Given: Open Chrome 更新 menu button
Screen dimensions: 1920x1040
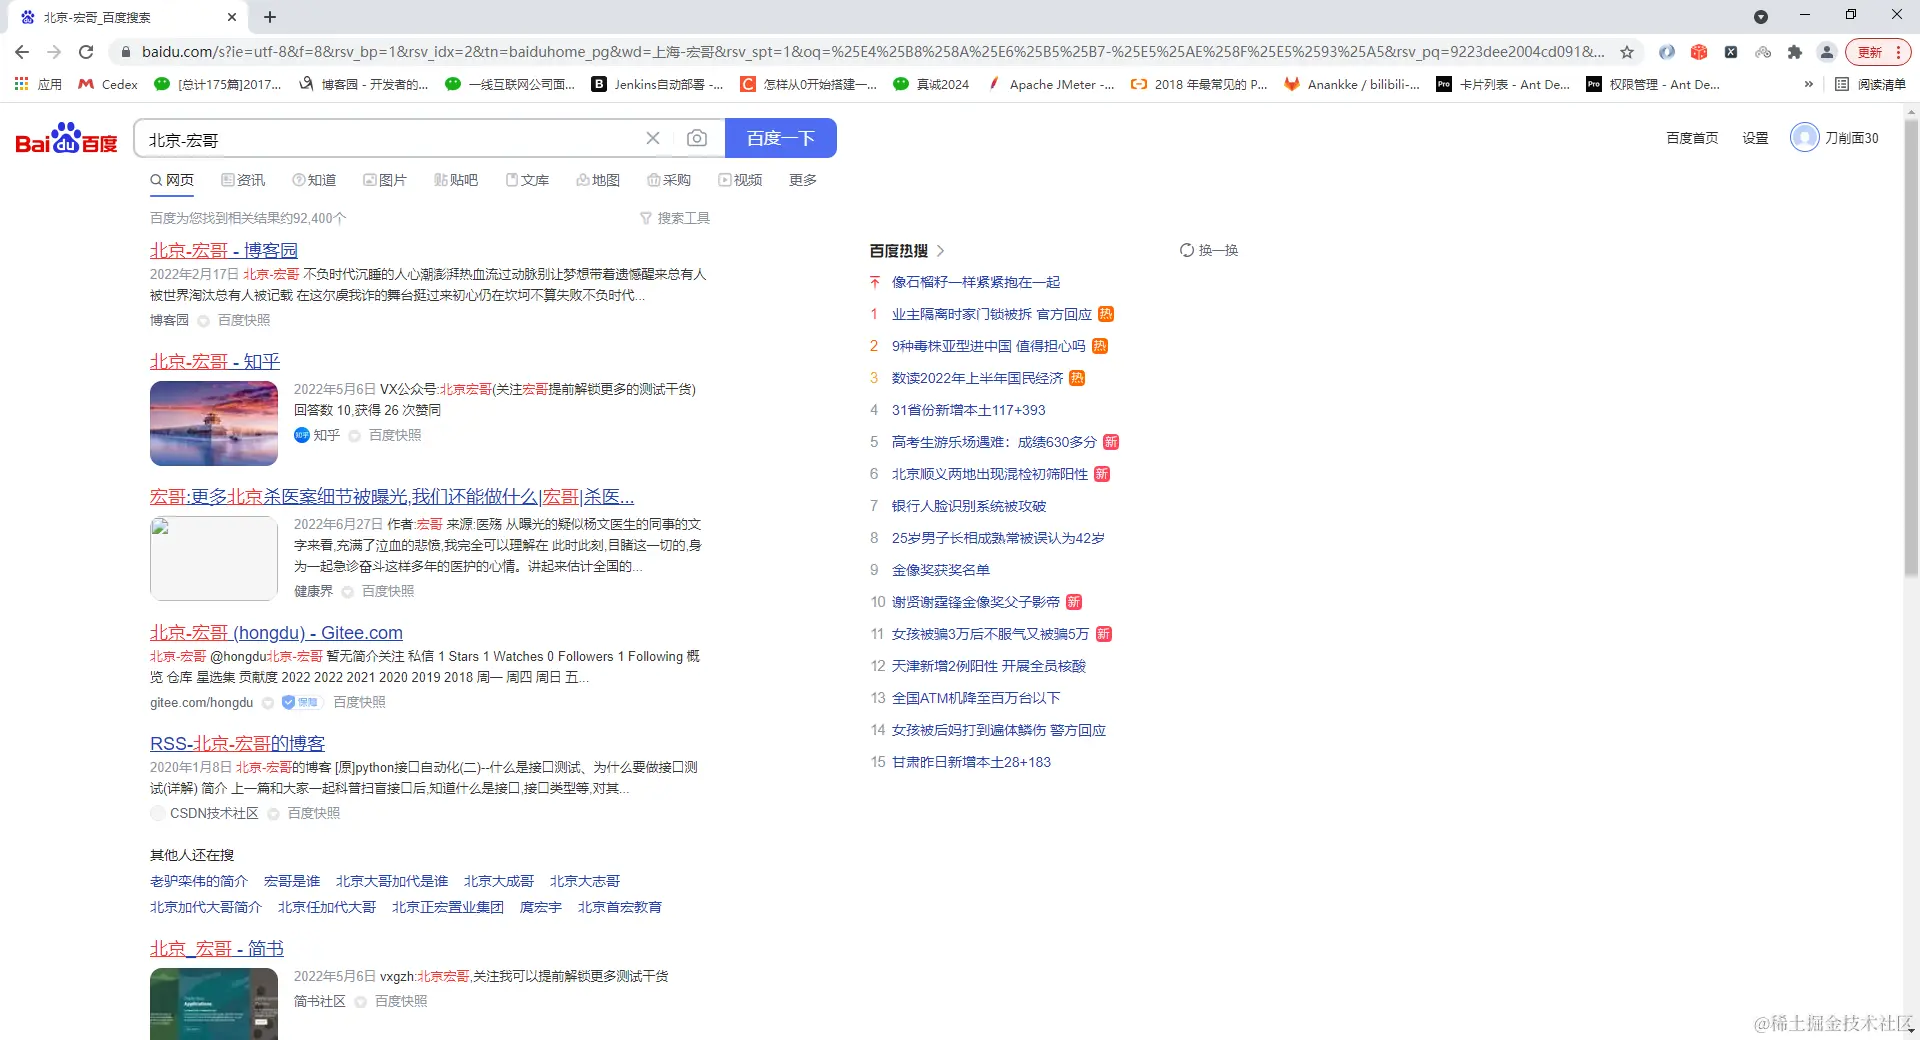Looking at the screenshot, I should point(1877,52).
